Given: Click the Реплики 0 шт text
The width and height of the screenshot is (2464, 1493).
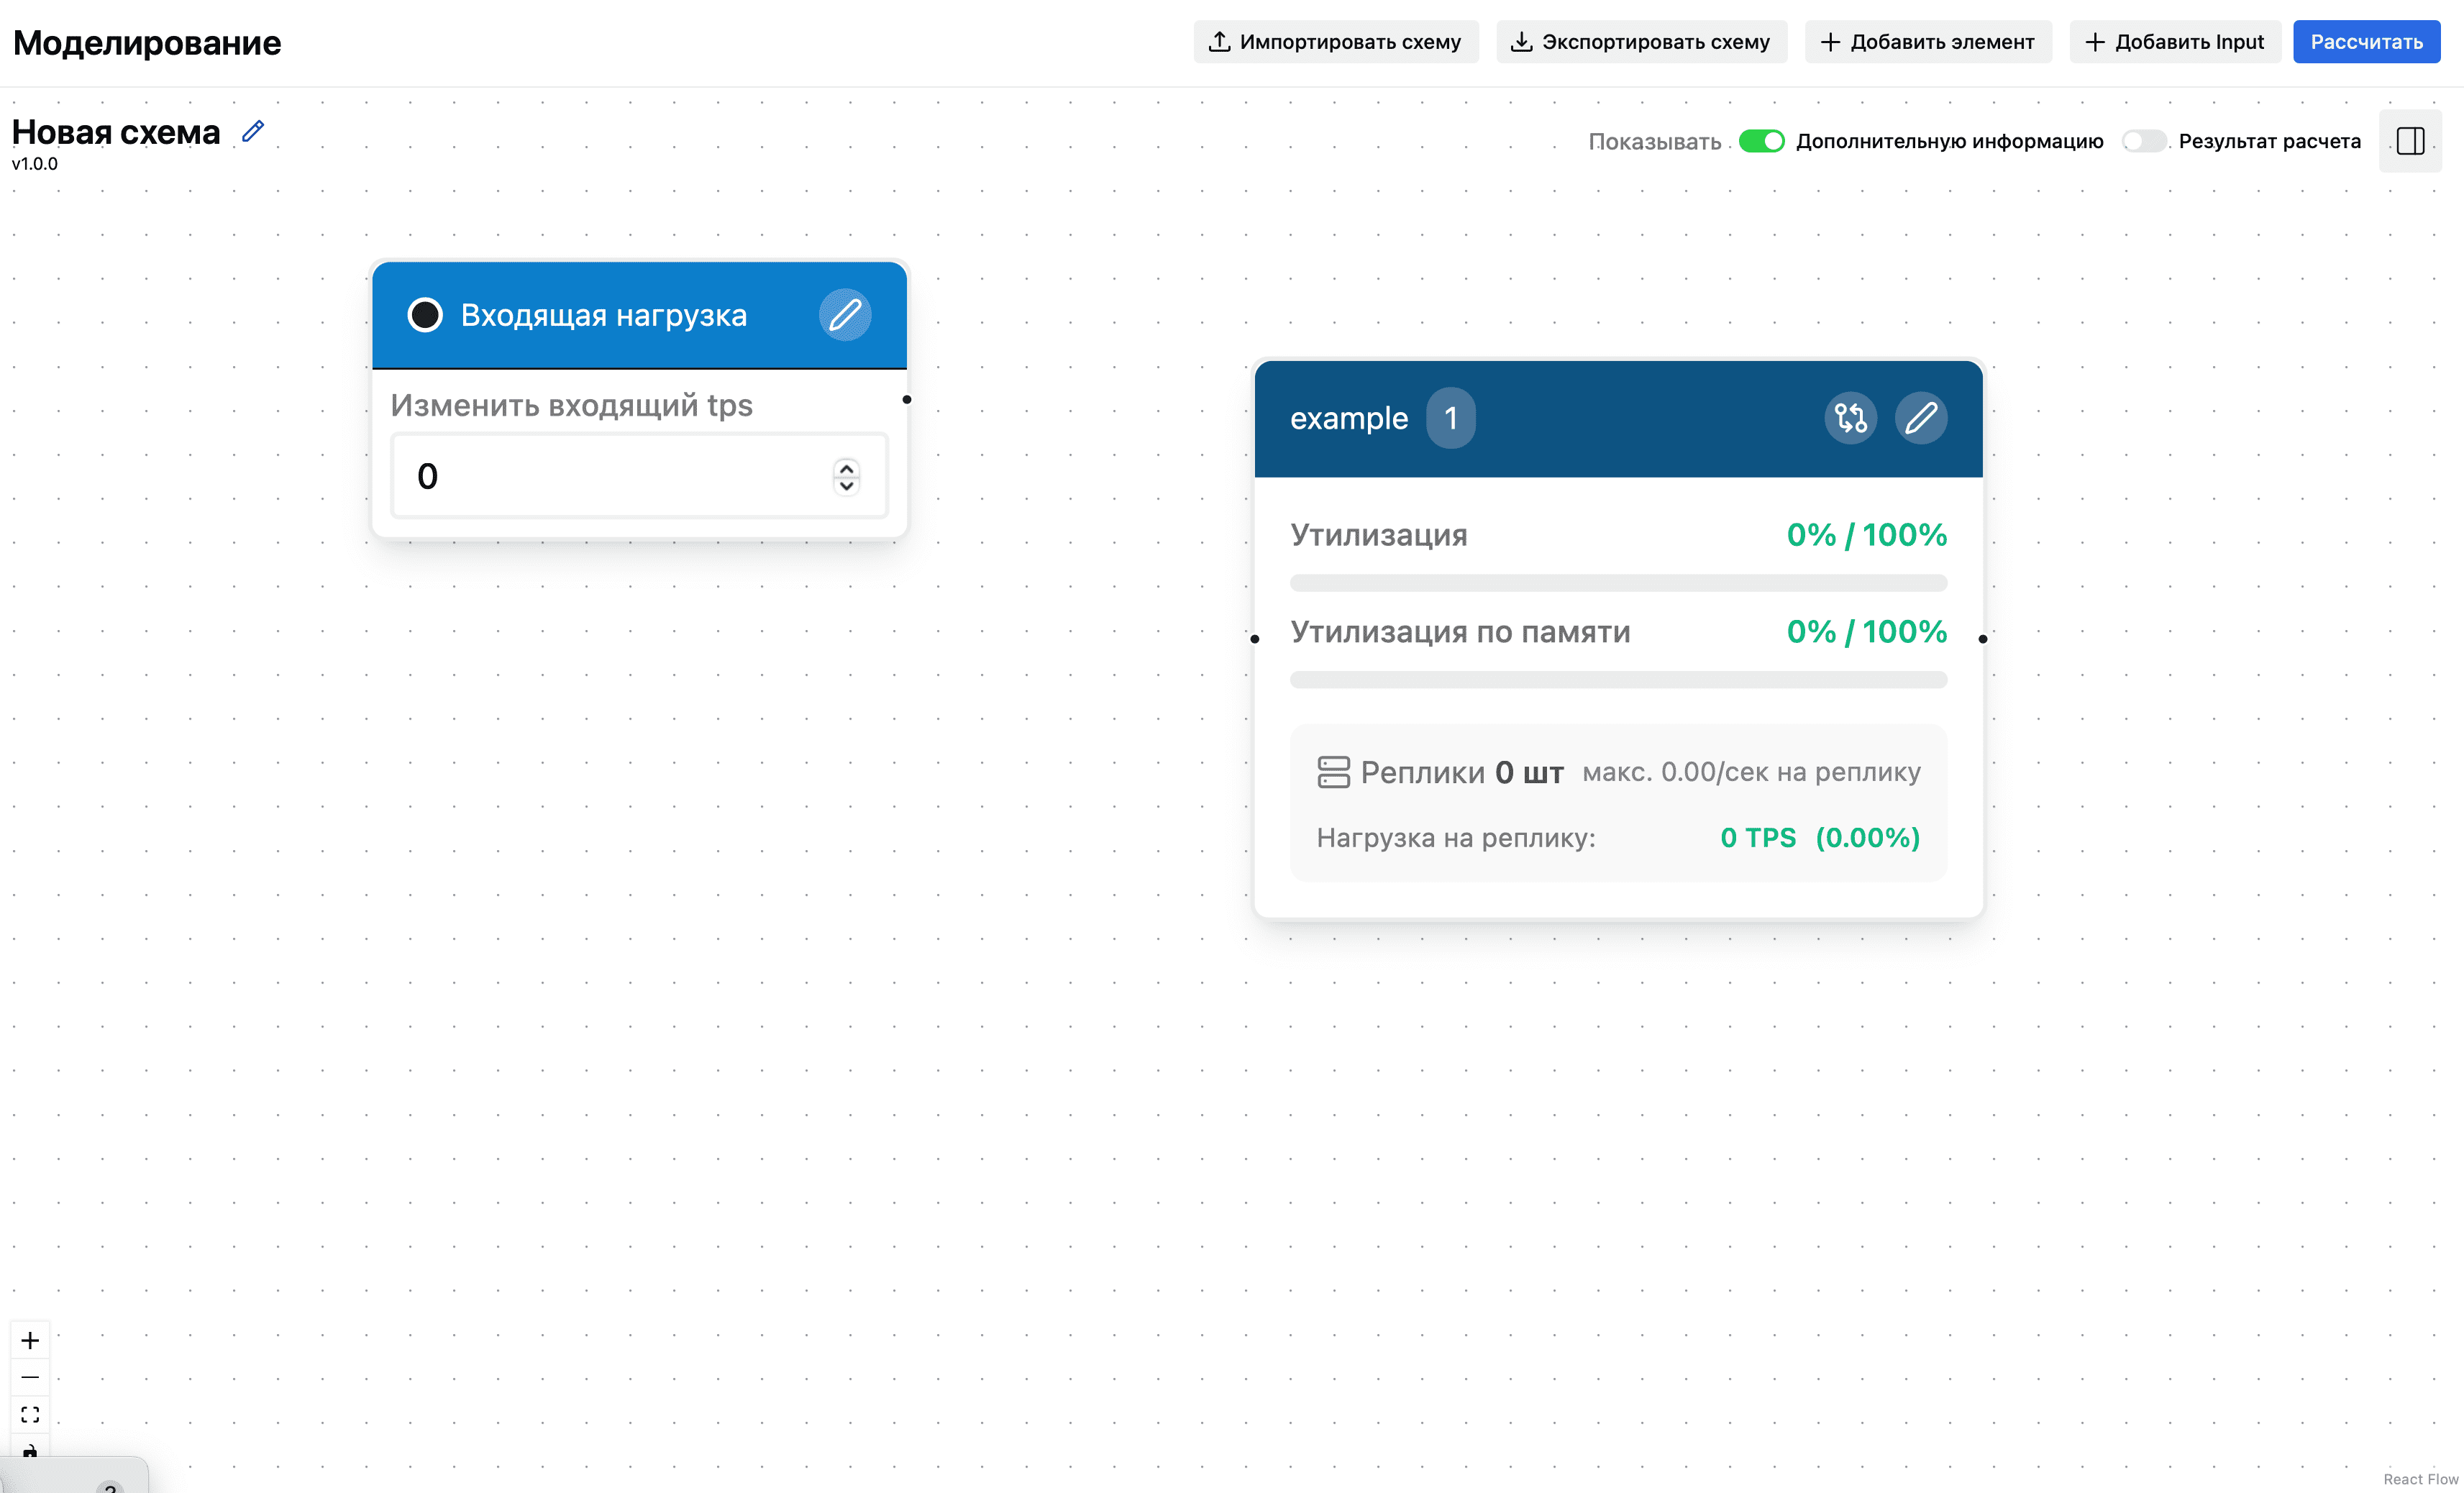Looking at the screenshot, I should 1462,772.
